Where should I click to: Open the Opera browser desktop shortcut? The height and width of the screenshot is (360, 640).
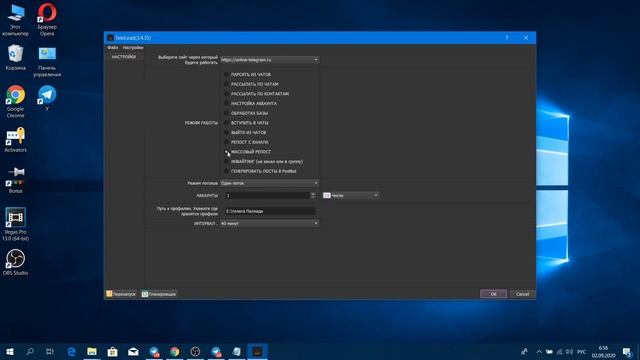[47, 20]
